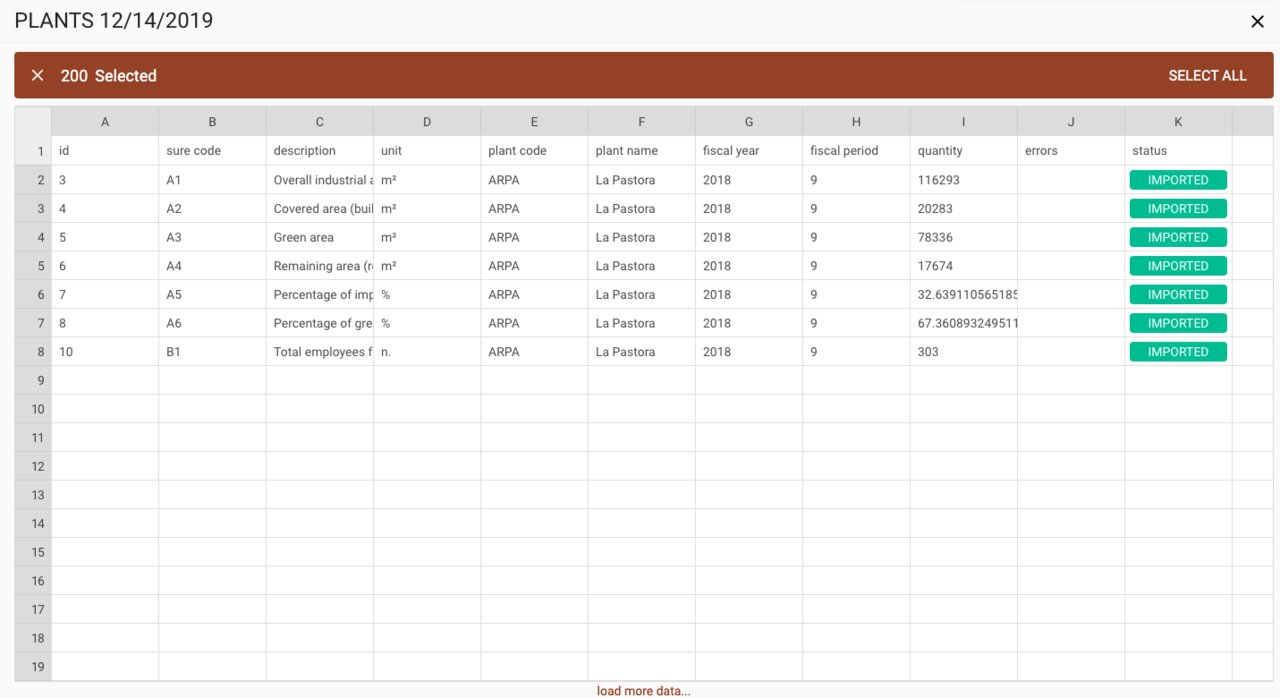The height and width of the screenshot is (698, 1280).
Task: Clear selection with the X icon
Action: (38, 76)
